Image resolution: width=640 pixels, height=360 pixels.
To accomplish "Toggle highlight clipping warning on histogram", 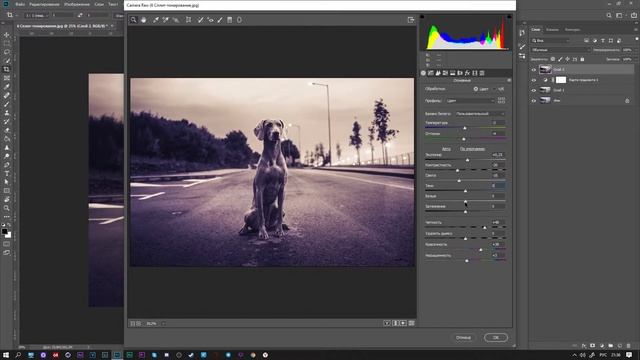I will (509, 16).
